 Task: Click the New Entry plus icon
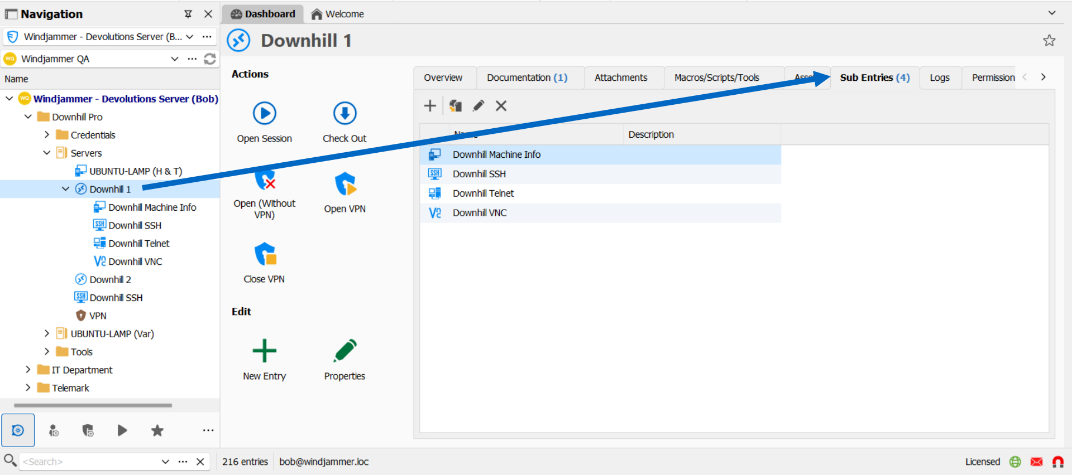point(264,350)
